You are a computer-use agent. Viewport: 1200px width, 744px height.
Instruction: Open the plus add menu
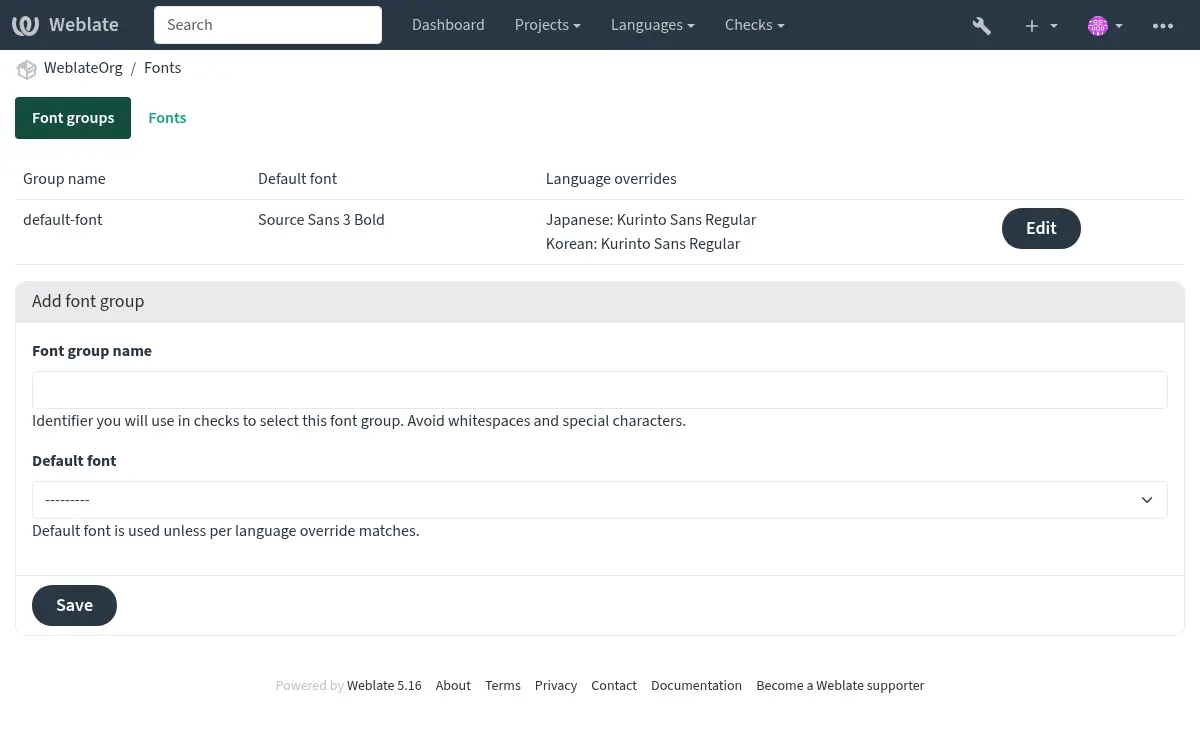[x=1040, y=25]
